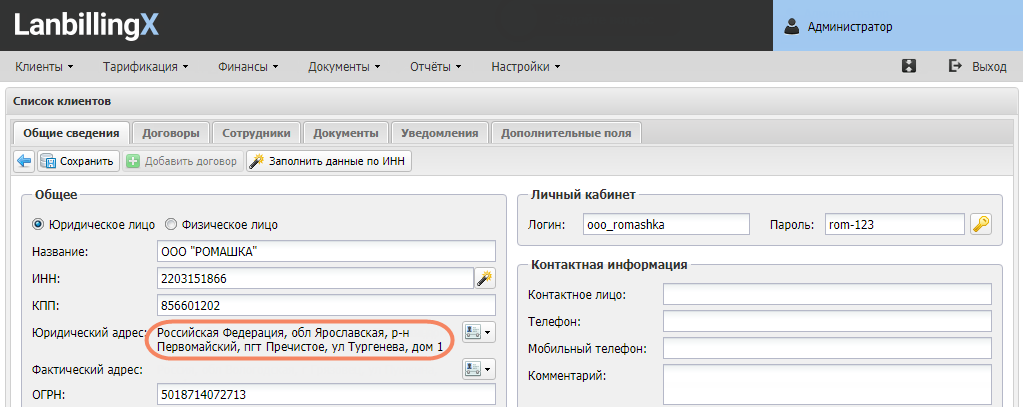Click the Мобильный телефон input field
The height and width of the screenshot is (407, 1023).
tap(827, 348)
